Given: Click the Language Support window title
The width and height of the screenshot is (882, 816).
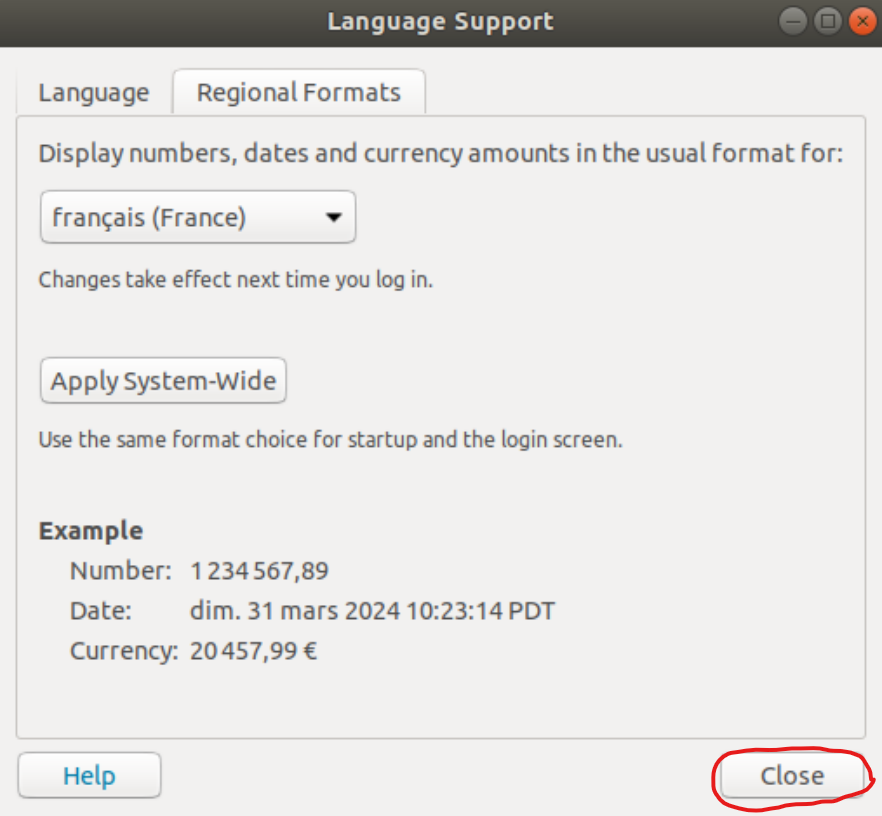Looking at the screenshot, I should [x=440, y=21].
